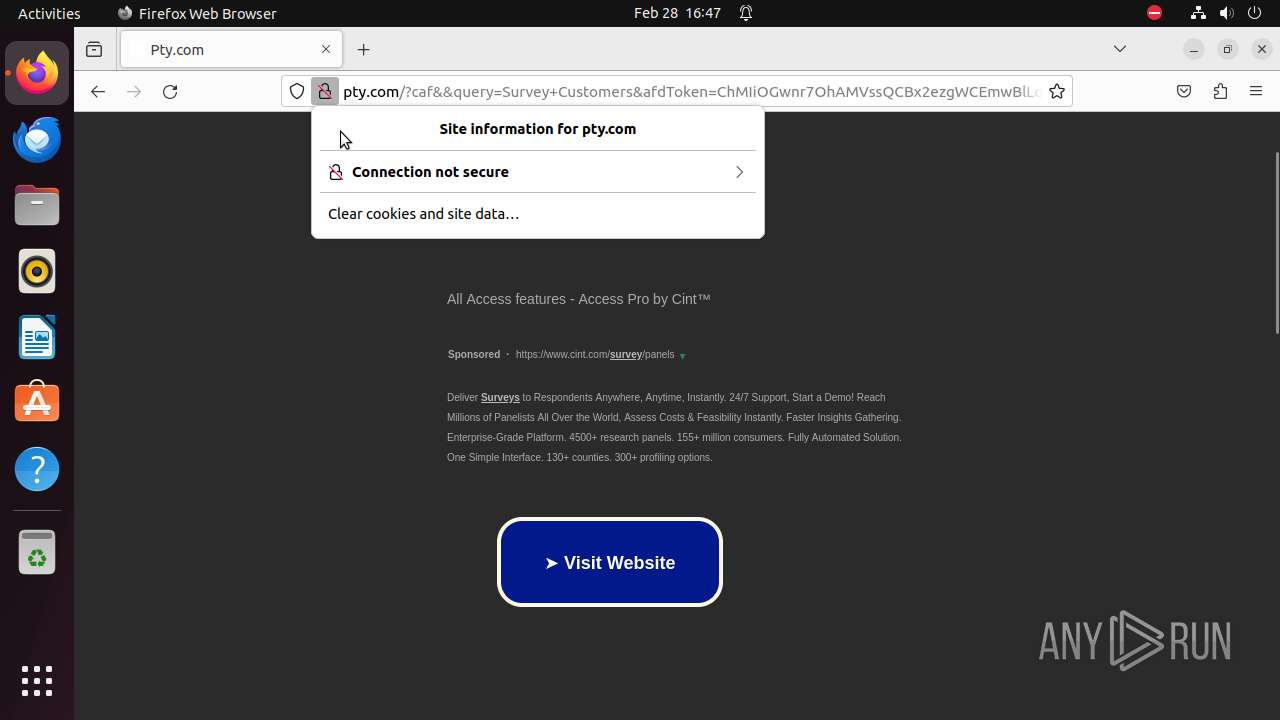This screenshot has height=720, width=1280.
Task: Click the 'Sponsored' label
Action: coord(474,355)
